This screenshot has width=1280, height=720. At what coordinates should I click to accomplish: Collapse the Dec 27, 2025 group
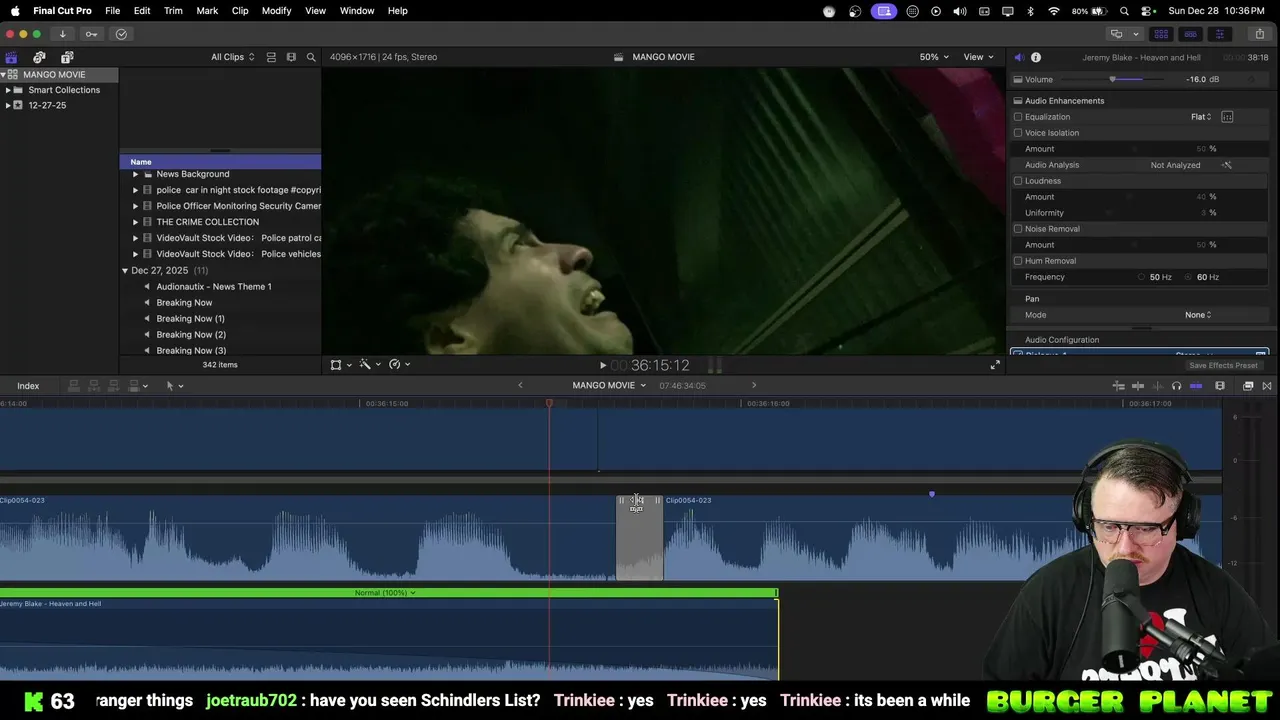pos(125,271)
